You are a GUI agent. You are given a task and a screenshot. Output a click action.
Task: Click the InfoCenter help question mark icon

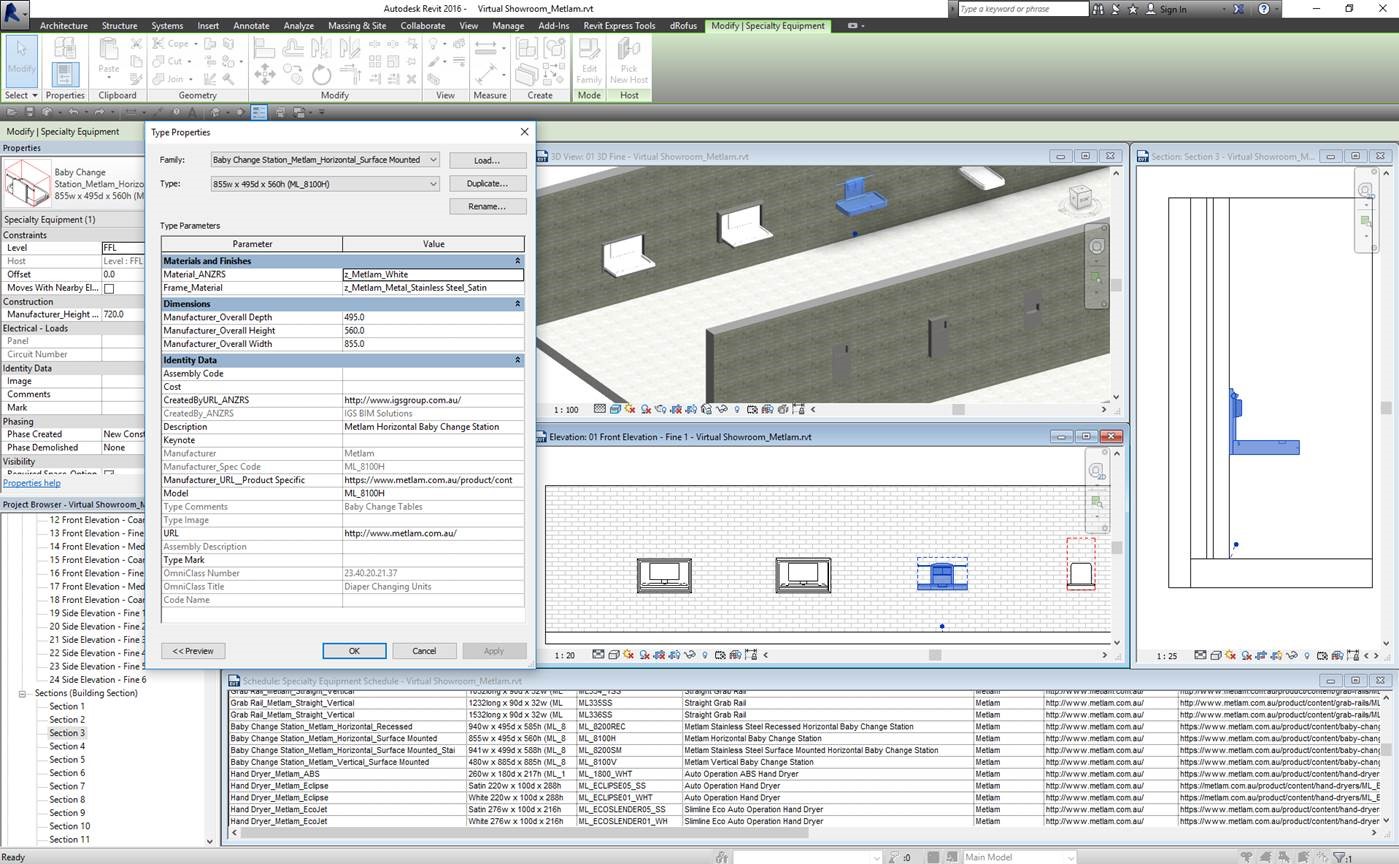click(x=1263, y=9)
